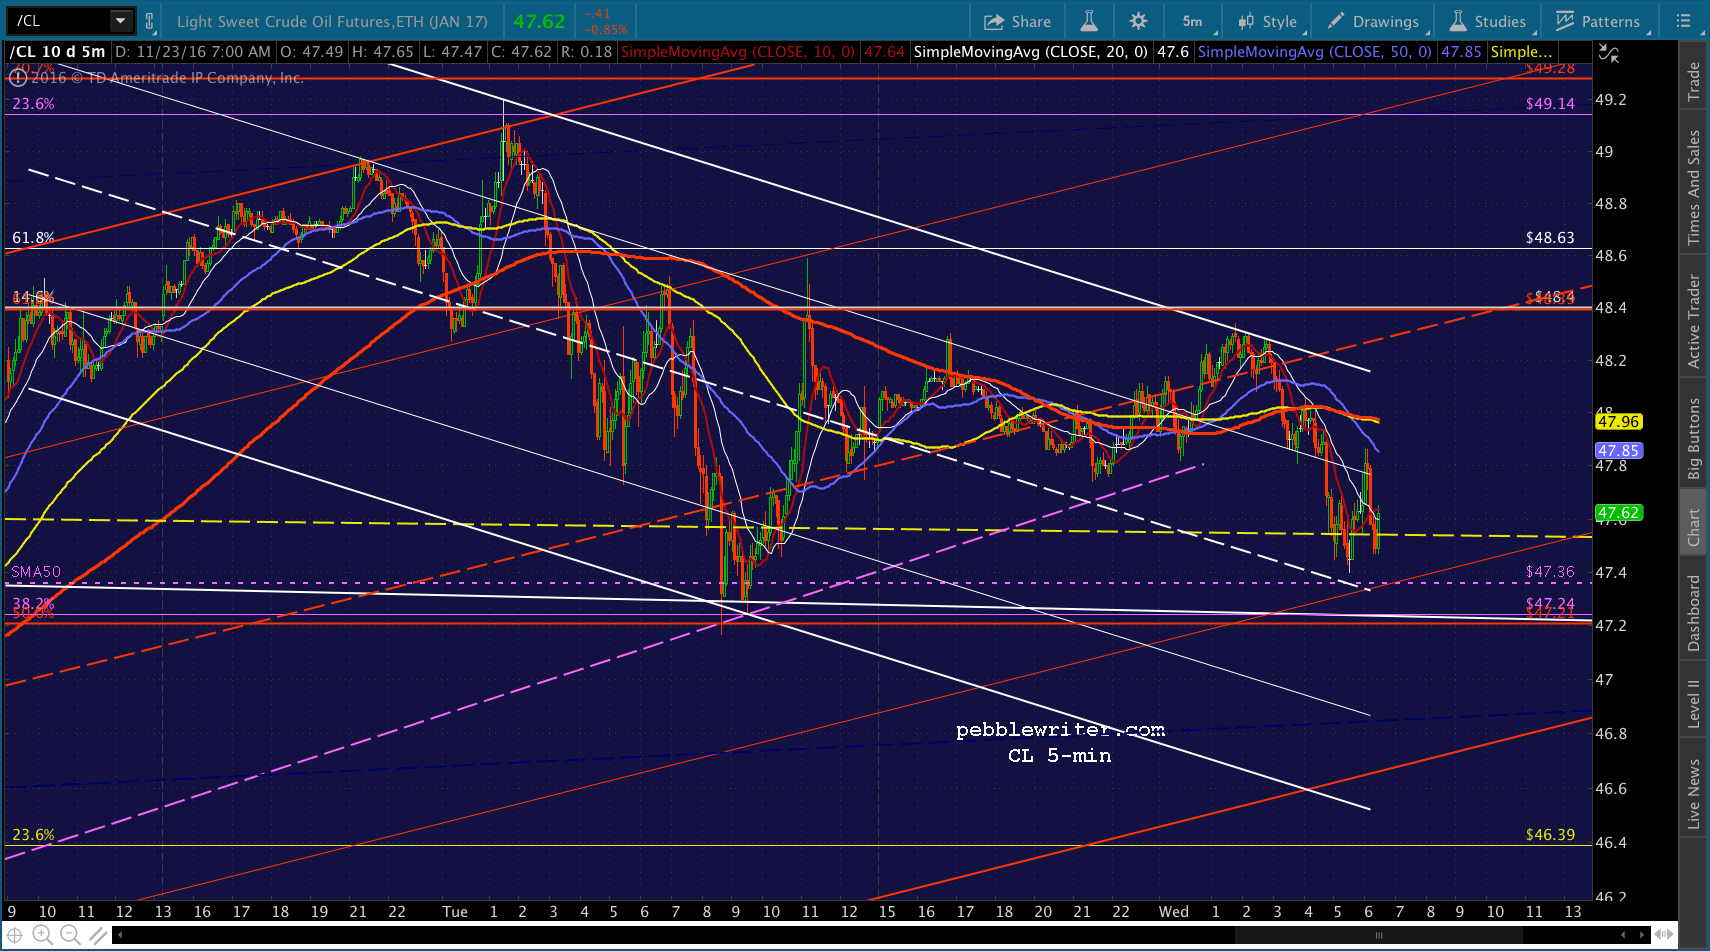Open the Drawings menu
1710x951 pixels.
[x=1372, y=21]
